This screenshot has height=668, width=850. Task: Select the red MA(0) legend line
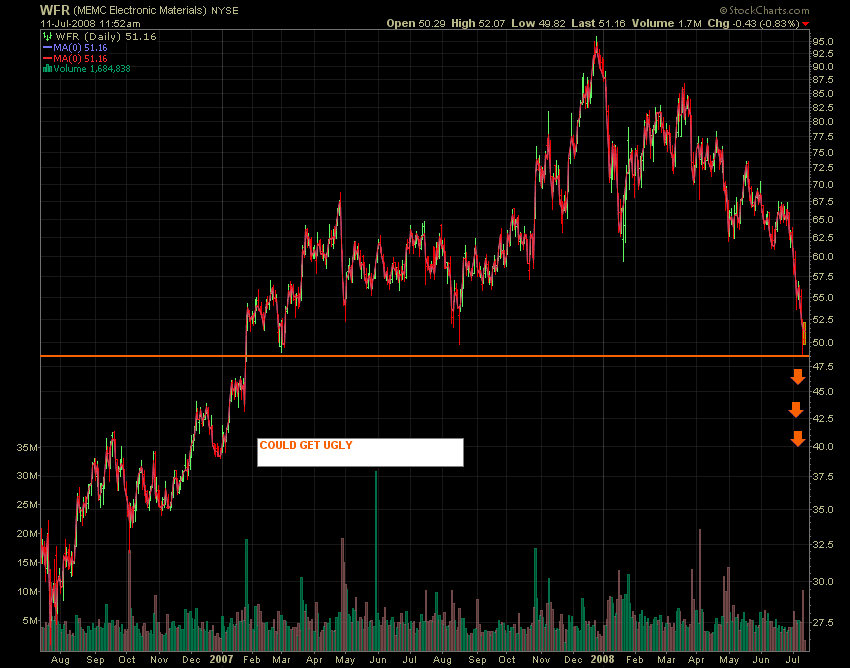(47, 58)
